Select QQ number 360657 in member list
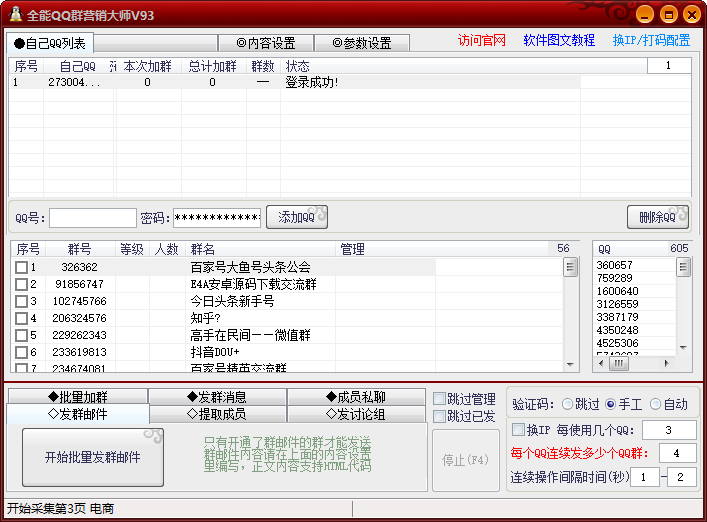707x522 pixels. 614,265
